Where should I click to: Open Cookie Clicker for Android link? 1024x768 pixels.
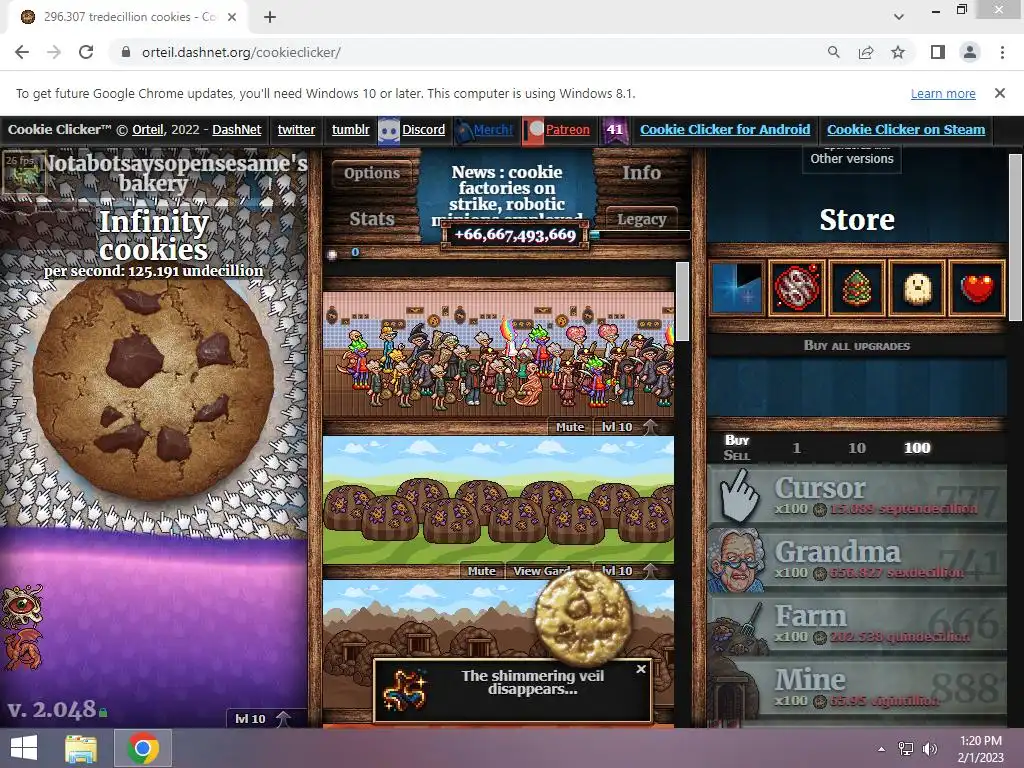click(725, 129)
